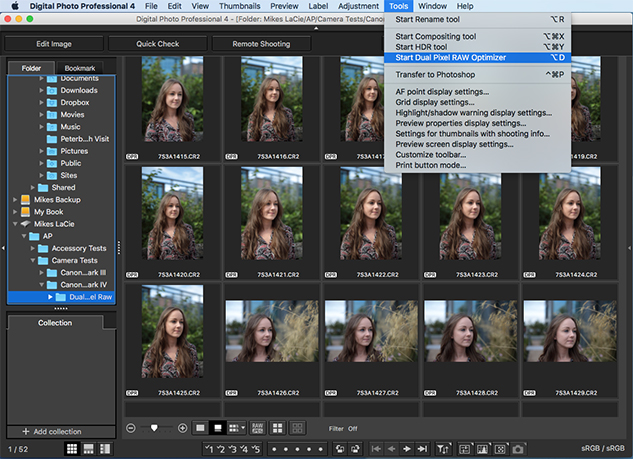Screen dimensions: 633x459
Task: Click the Quick Check button
Action: coord(157,44)
